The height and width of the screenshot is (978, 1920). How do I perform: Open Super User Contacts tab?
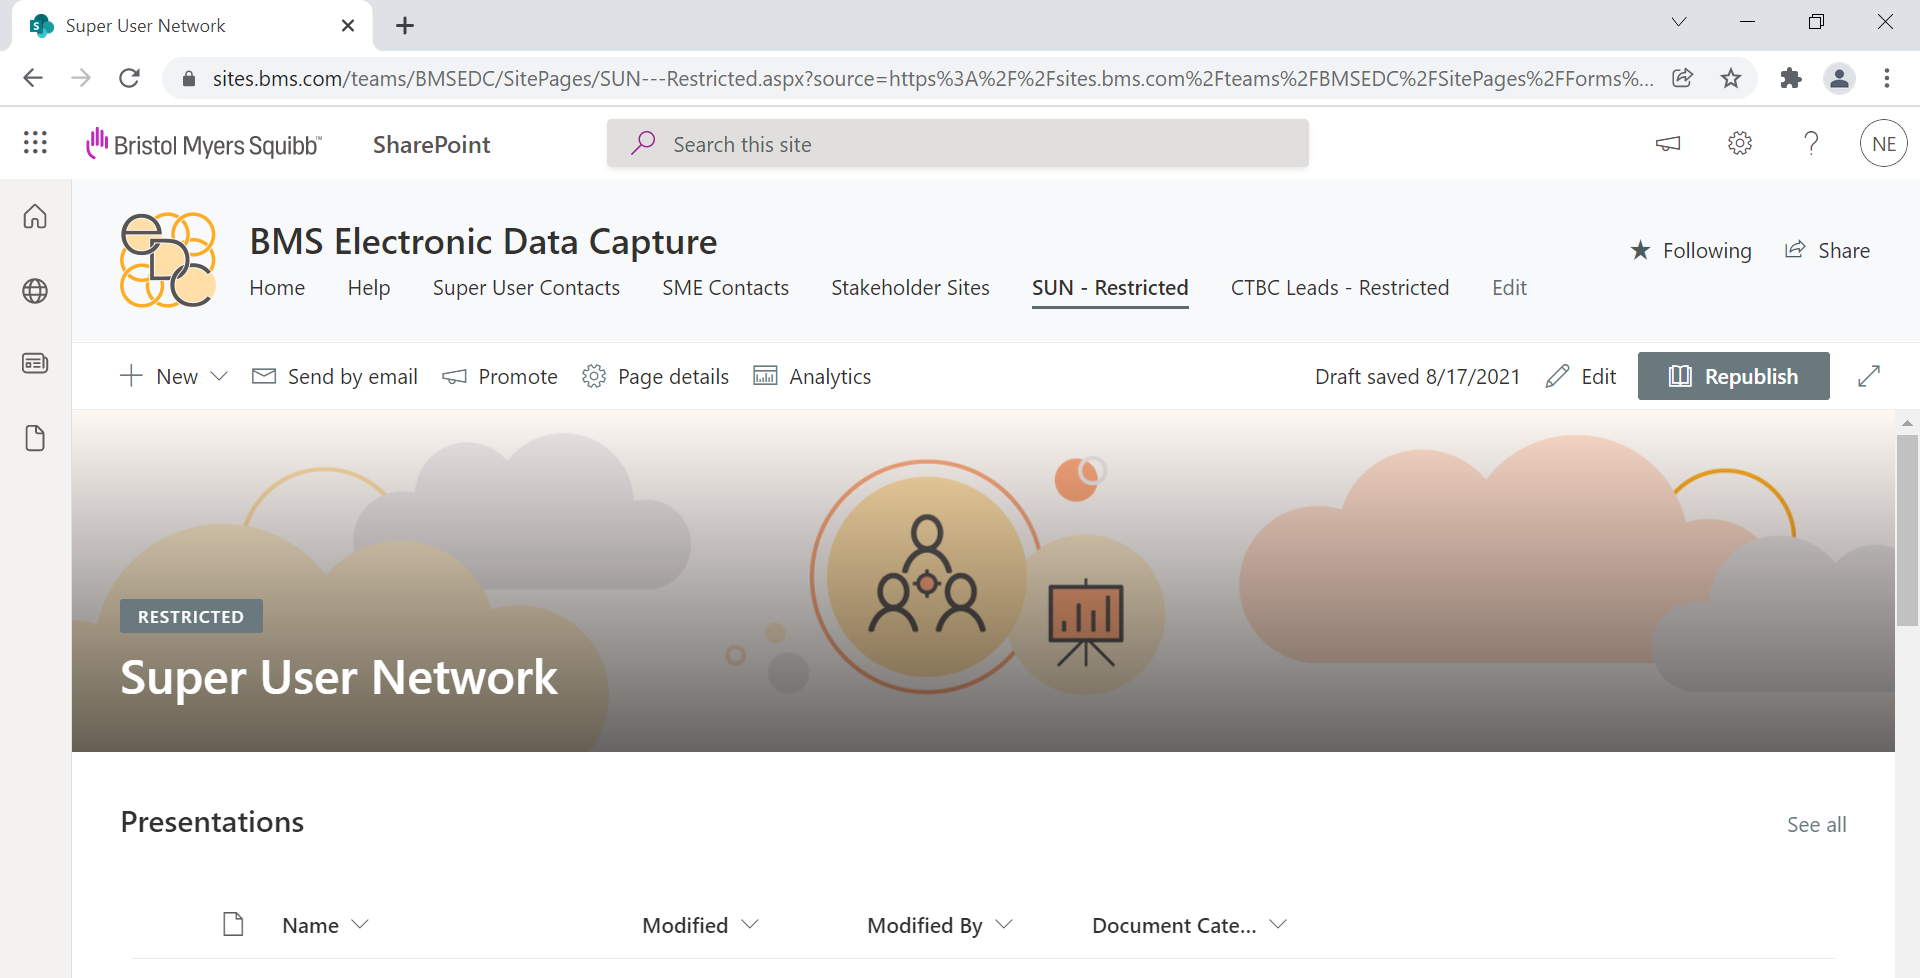point(526,288)
